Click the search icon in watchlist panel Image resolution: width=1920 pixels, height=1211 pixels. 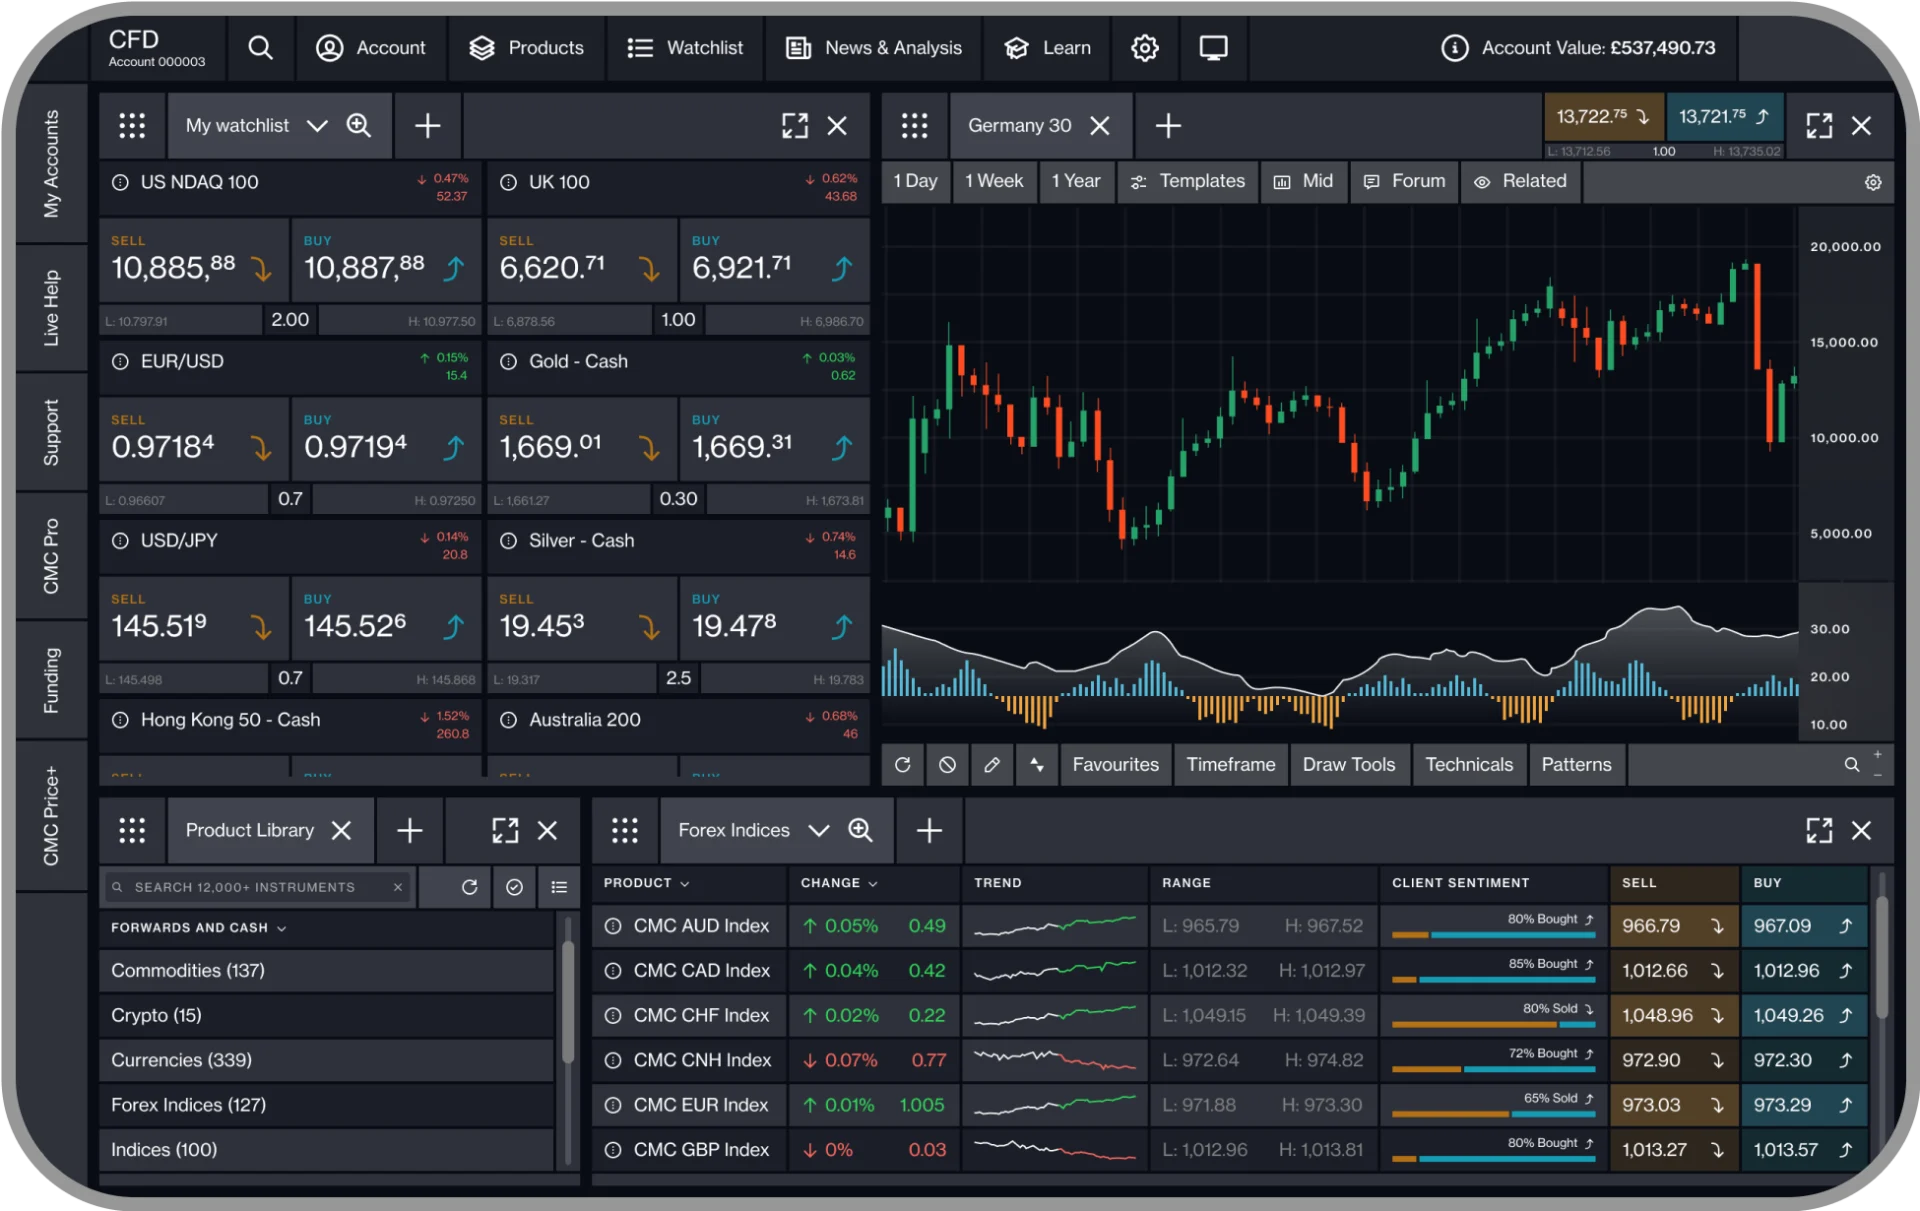(360, 126)
